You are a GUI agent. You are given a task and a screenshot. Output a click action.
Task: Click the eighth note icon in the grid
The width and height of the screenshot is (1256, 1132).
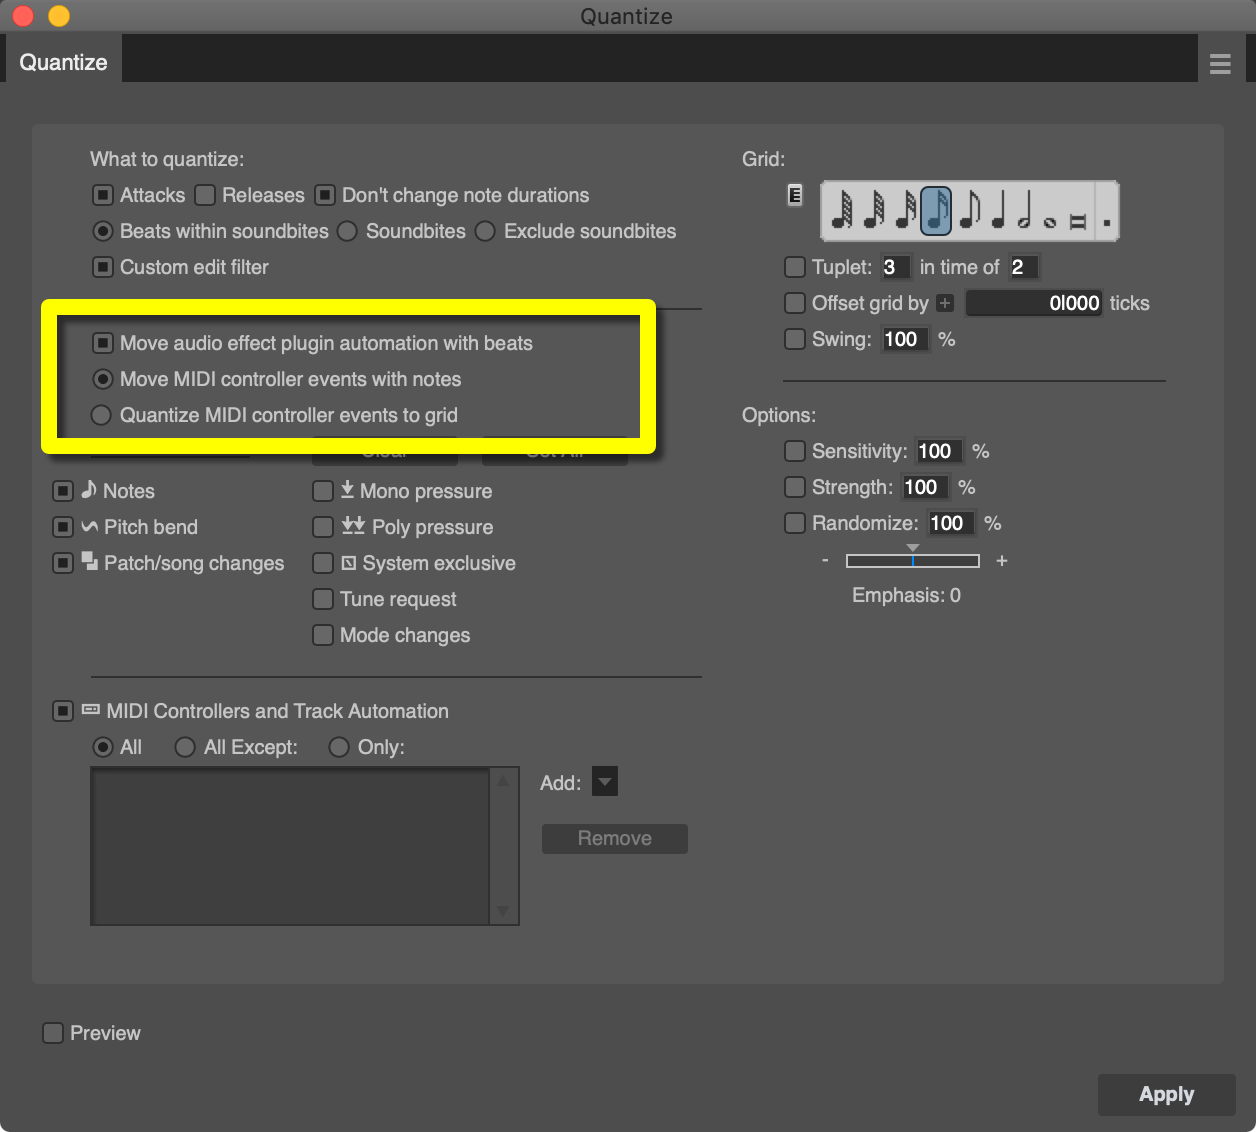click(x=969, y=210)
